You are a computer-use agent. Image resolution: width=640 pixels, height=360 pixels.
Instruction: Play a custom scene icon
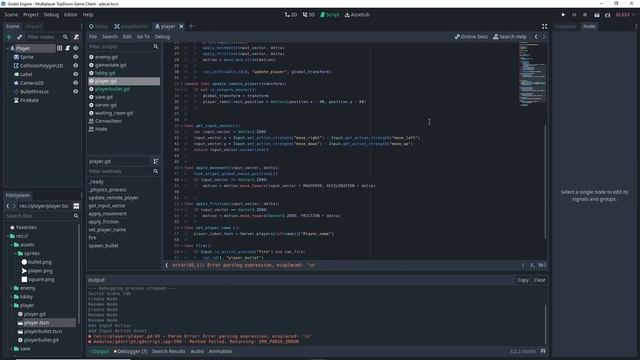click(x=607, y=15)
